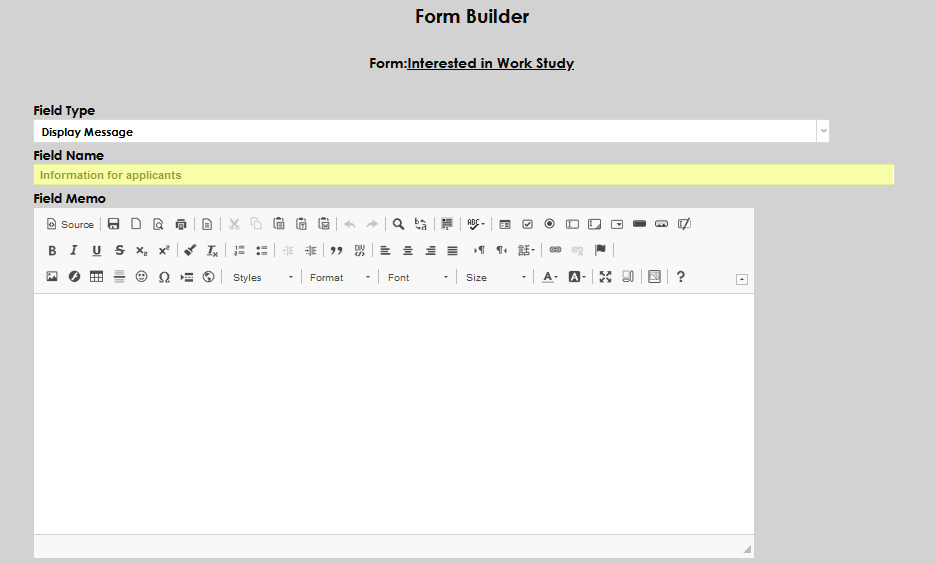936x563 pixels.
Task: Insert a horizontal line
Action: (x=119, y=277)
